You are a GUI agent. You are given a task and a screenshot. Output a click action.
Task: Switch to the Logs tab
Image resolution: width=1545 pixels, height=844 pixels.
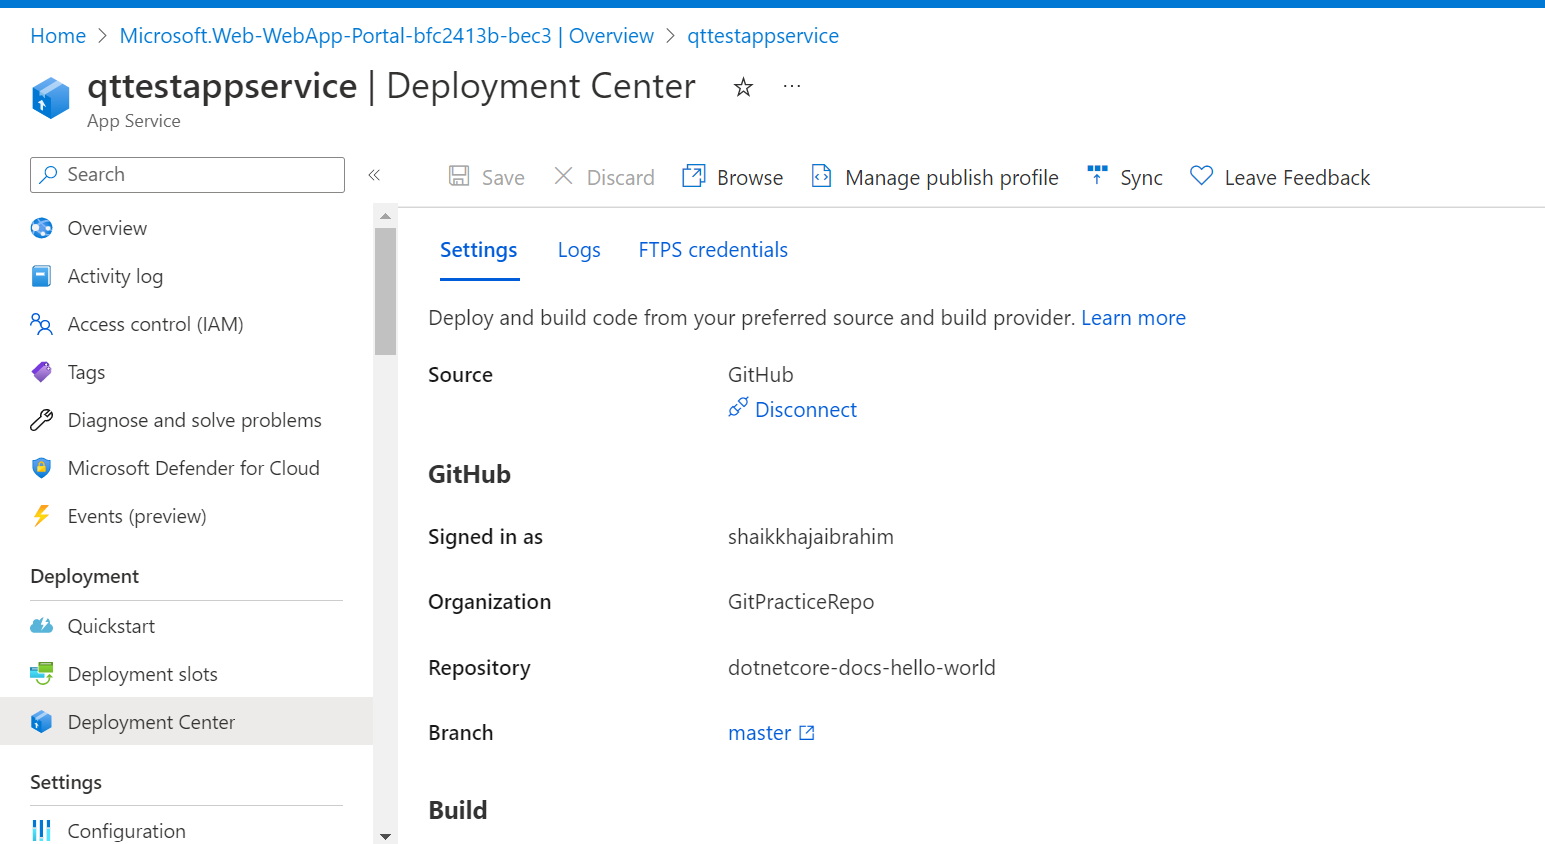pyautogui.click(x=579, y=250)
